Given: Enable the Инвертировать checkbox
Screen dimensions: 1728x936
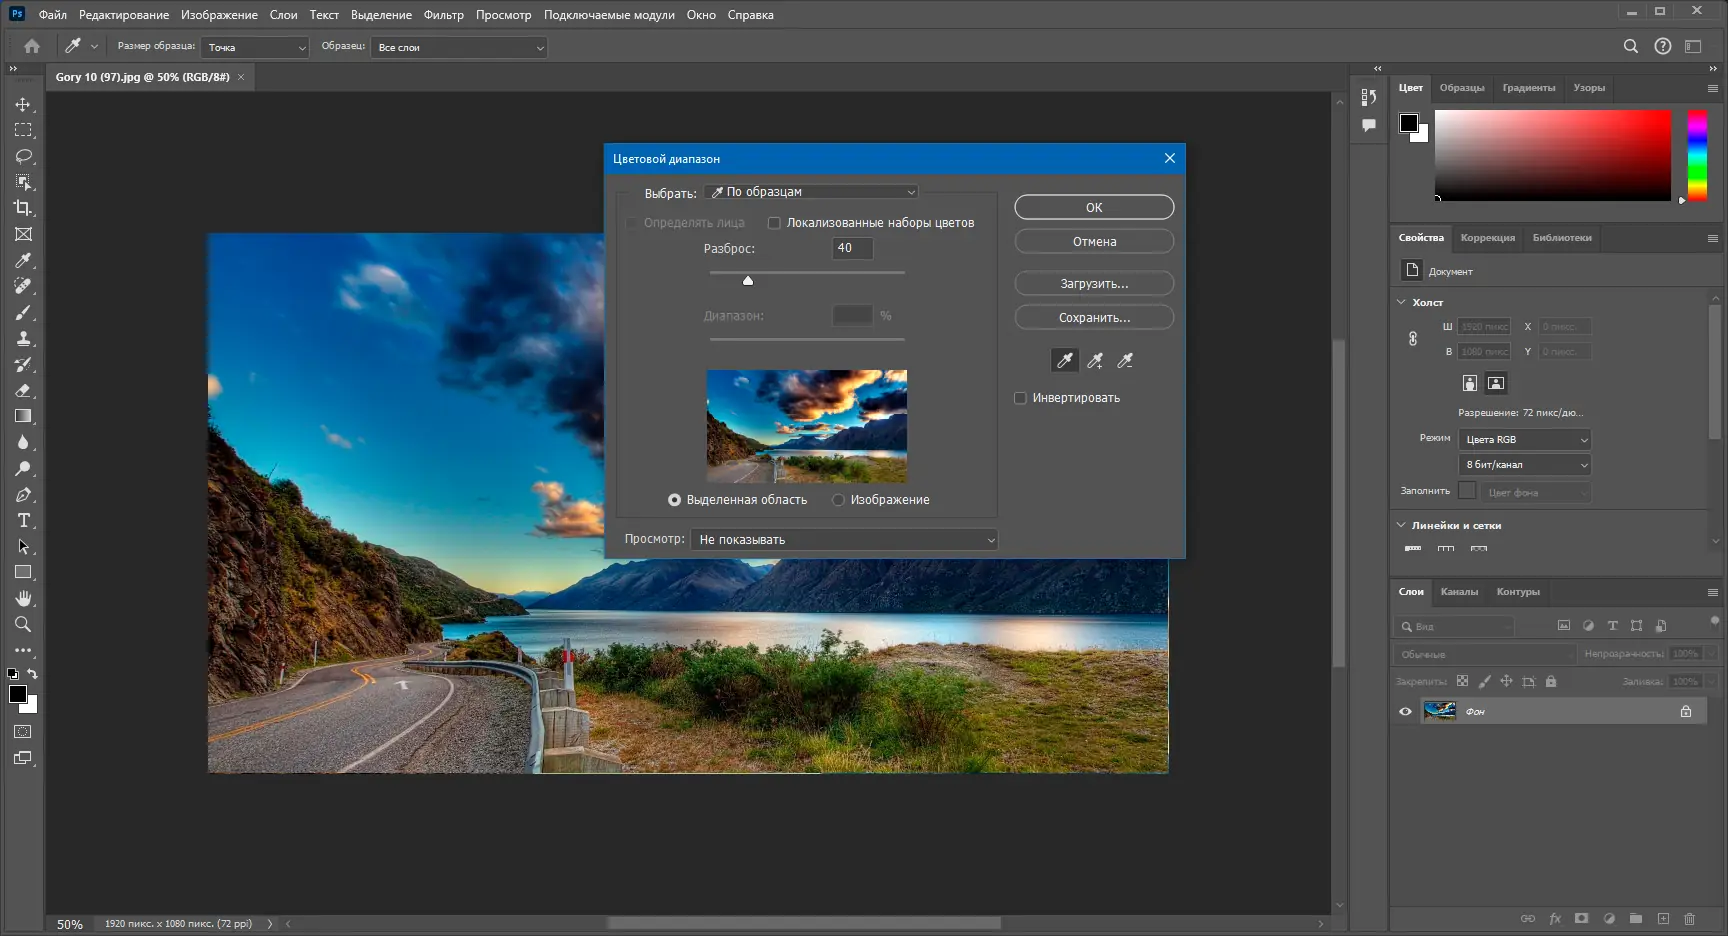Looking at the screenshot, I should (x=1020, y=398).
